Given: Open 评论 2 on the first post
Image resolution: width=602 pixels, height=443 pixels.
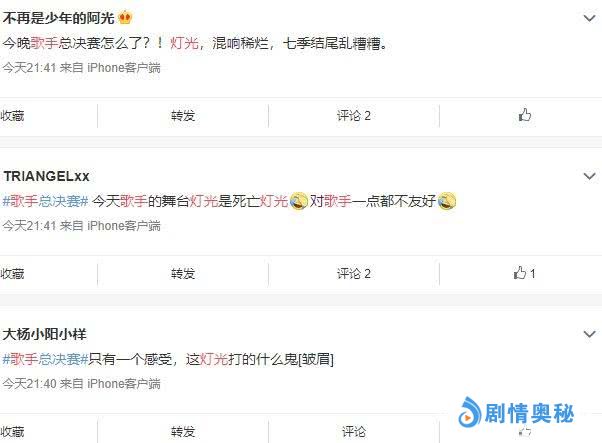Looking at the screenshot, I should coord(354,116).
